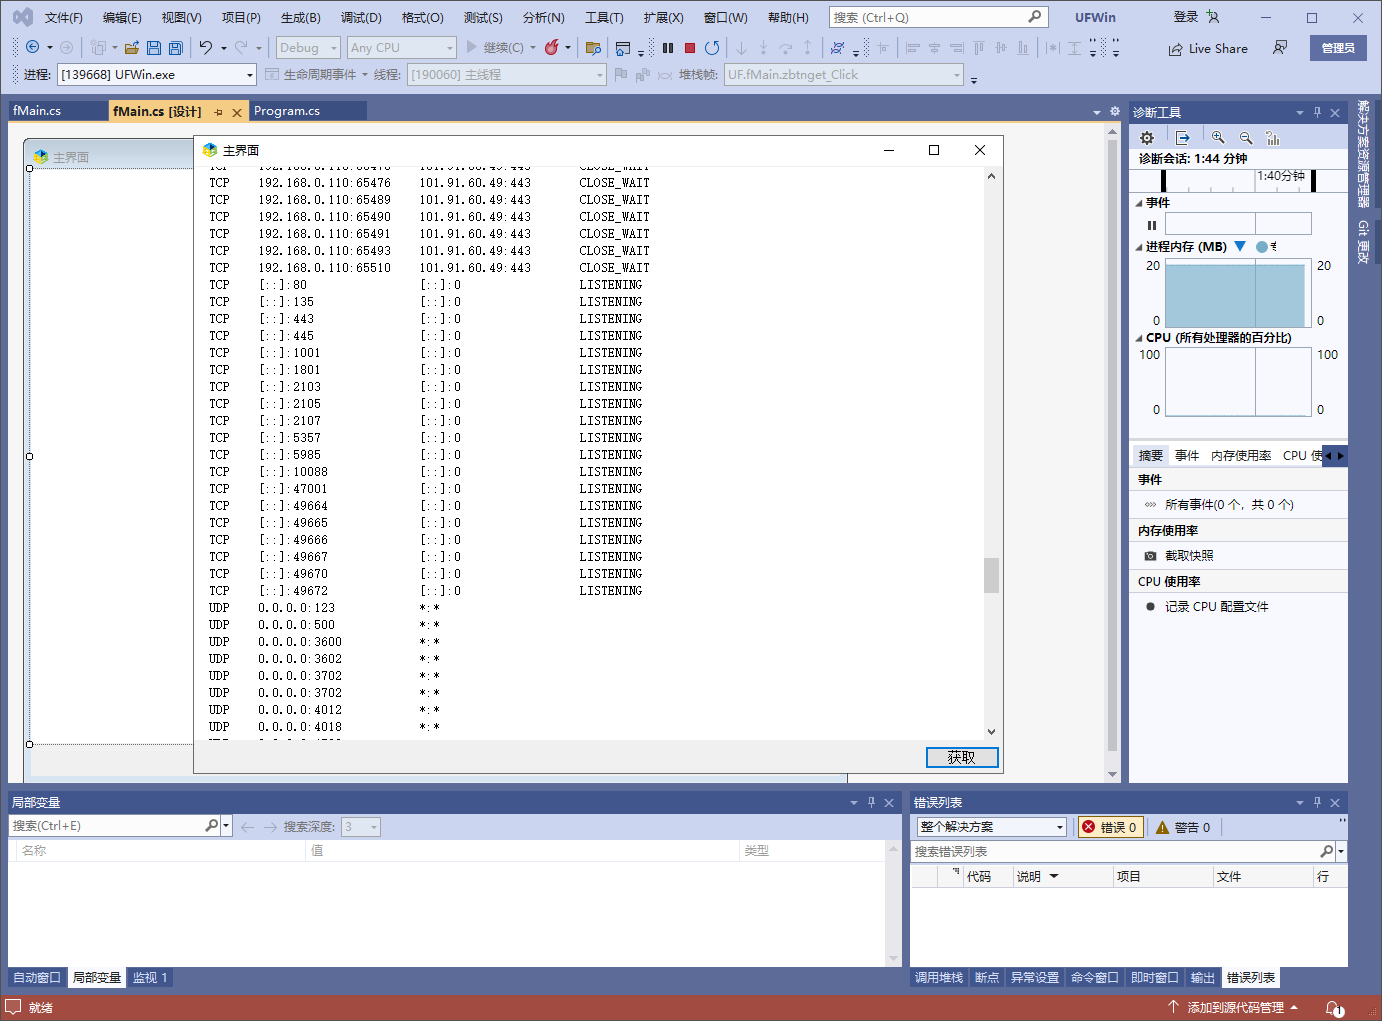Open the Debug configuration dropdown
The image size is (1382, 1021).
click(308, 48)
